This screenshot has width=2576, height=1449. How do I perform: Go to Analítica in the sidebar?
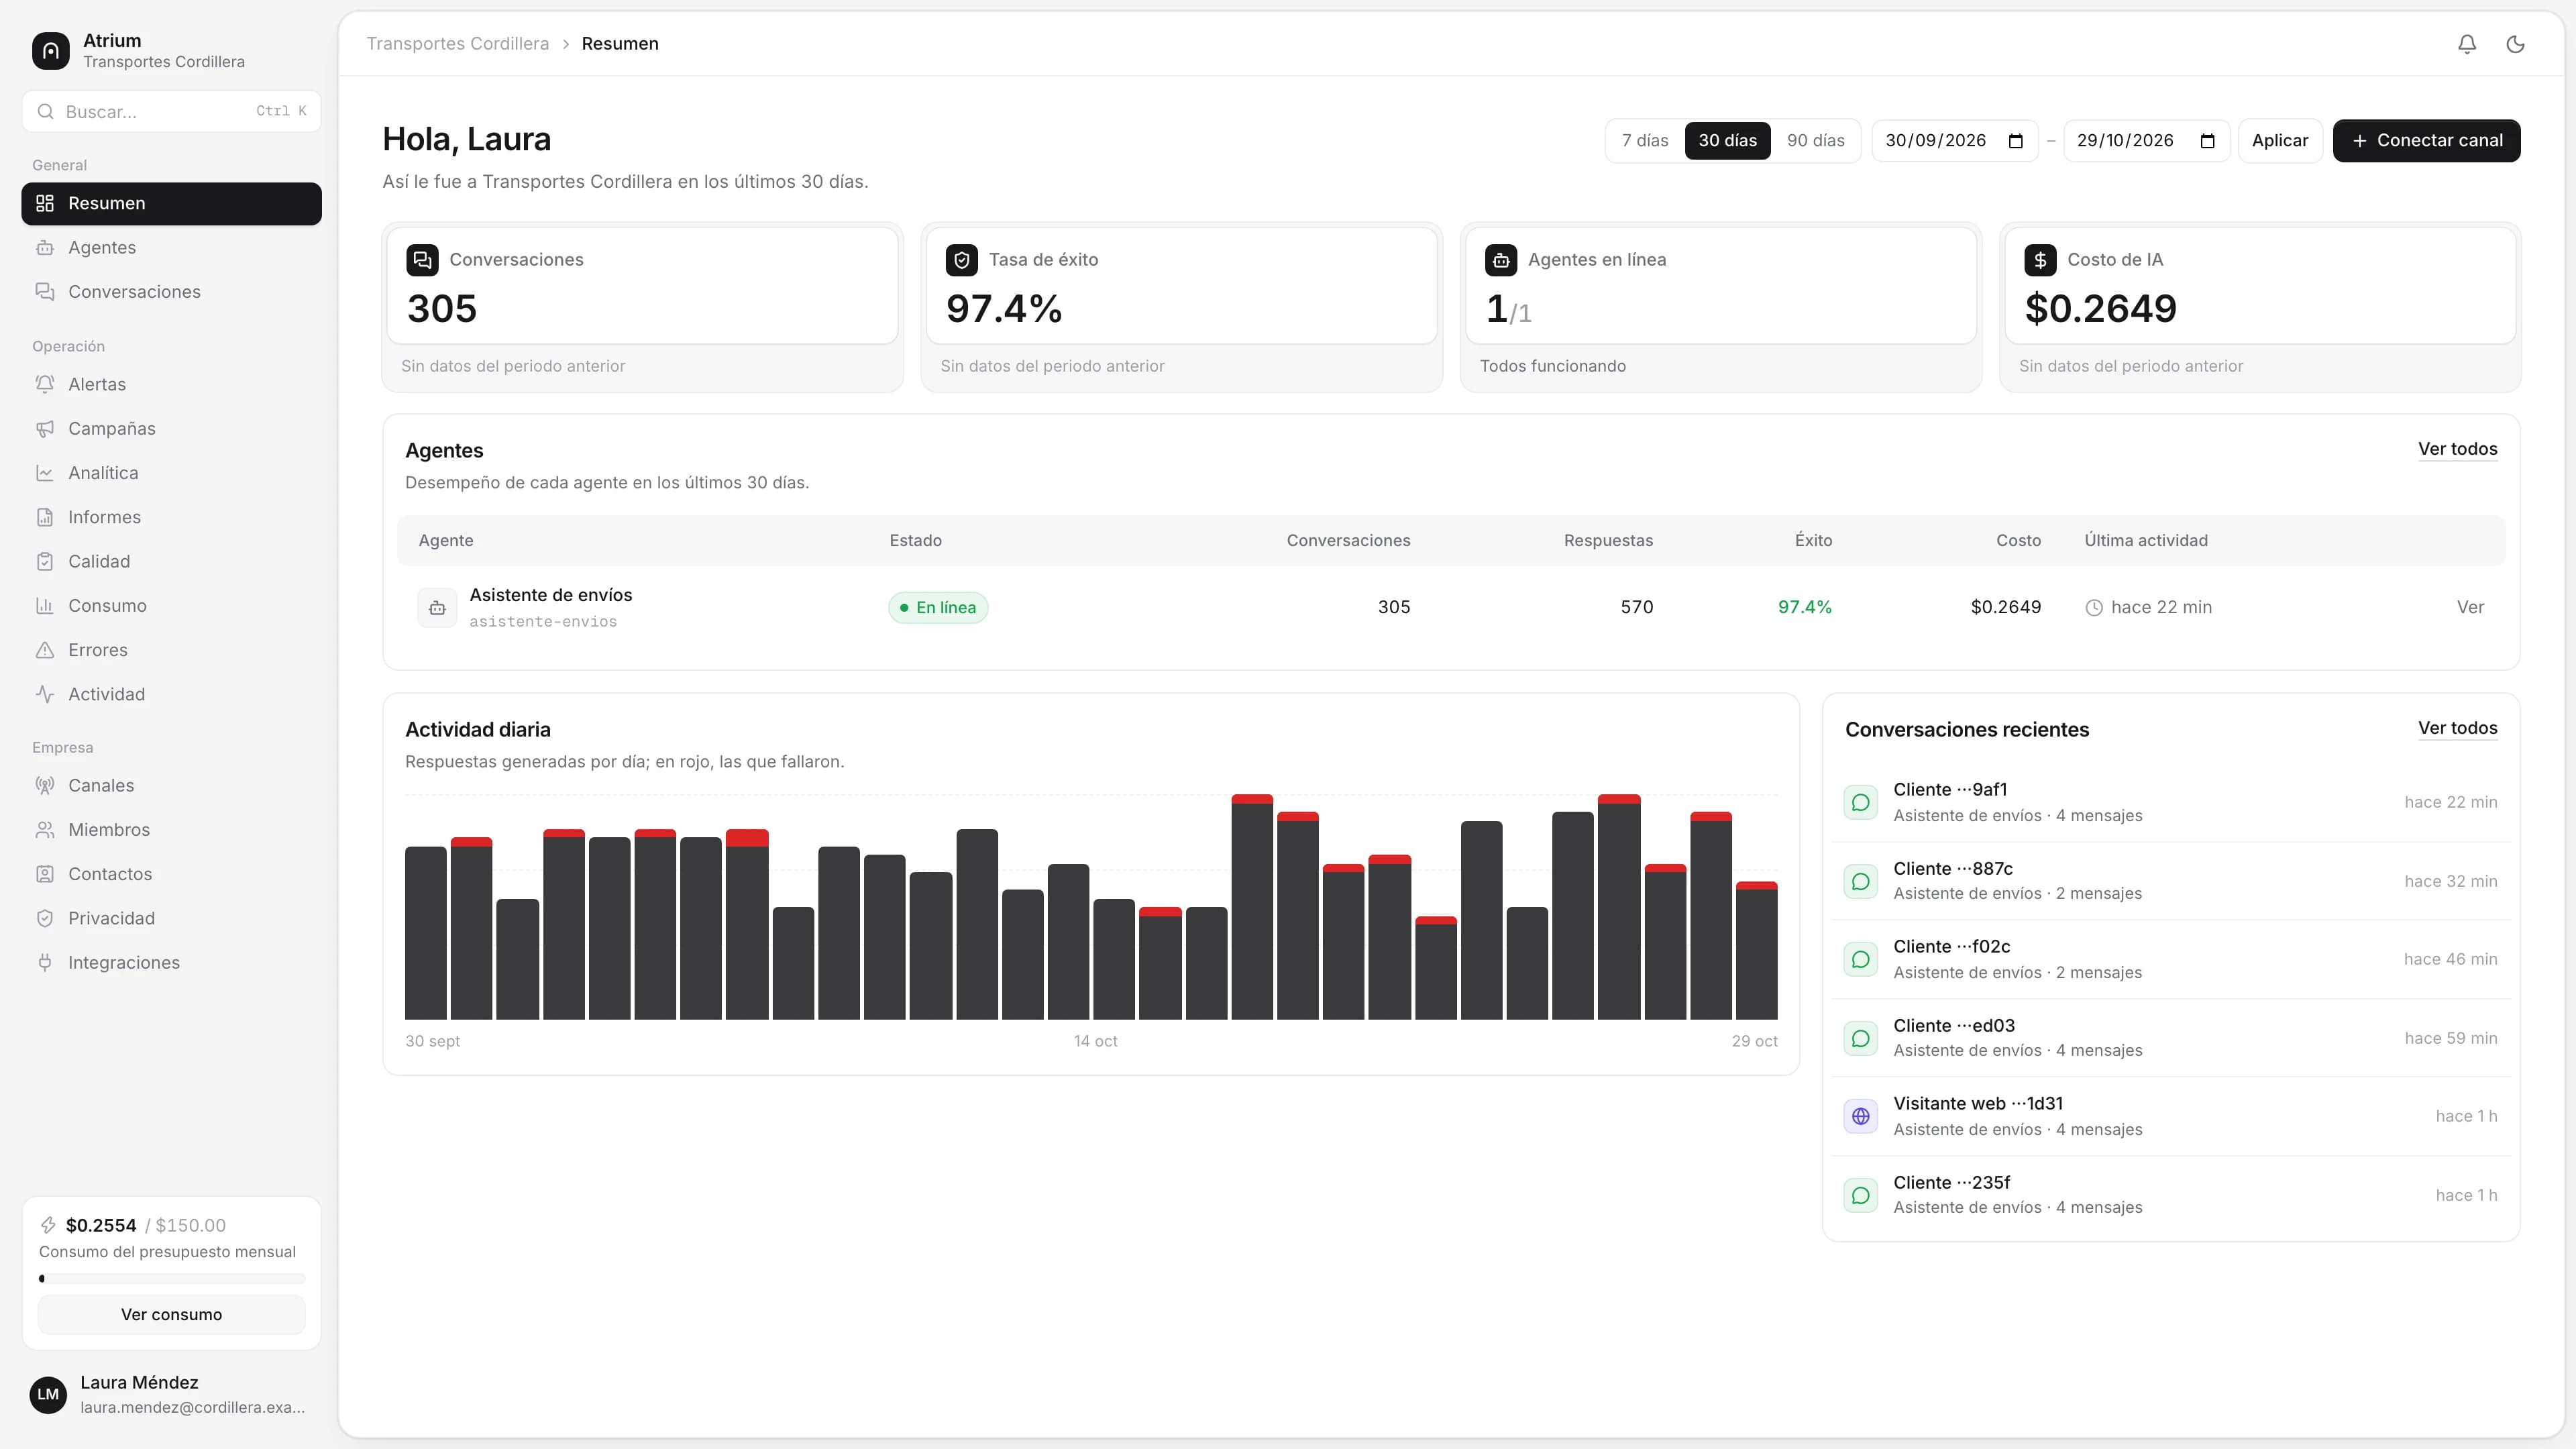(x=171, y=473)
